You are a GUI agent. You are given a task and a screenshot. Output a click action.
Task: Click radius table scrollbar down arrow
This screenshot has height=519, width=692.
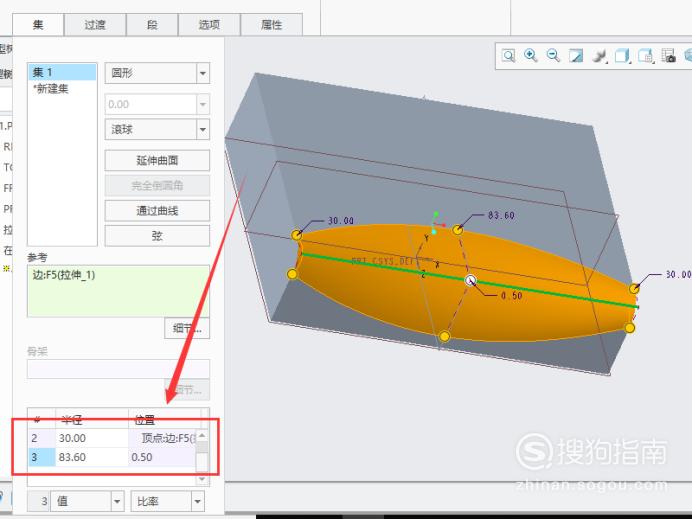(202, 478)
